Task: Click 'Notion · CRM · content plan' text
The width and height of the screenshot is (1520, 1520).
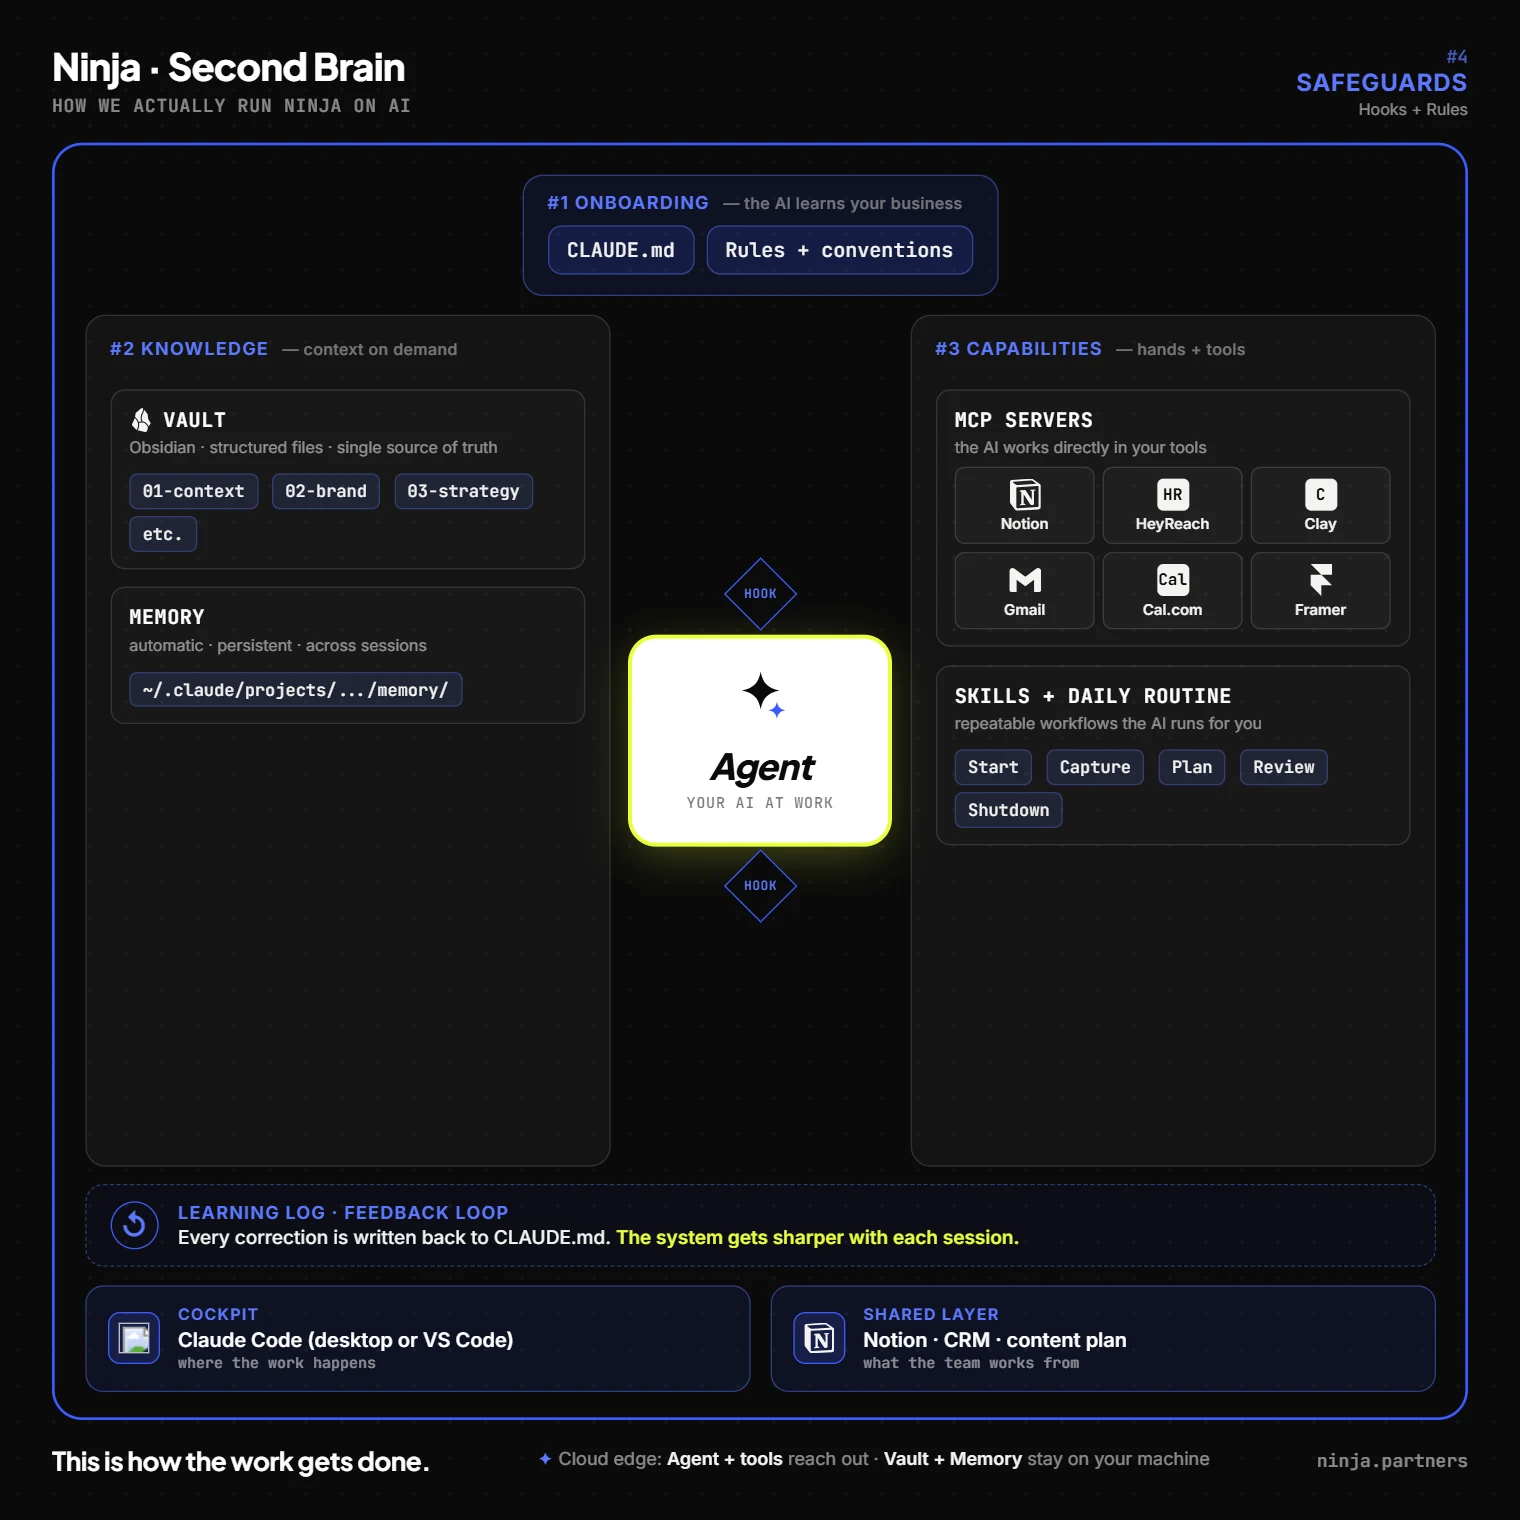Action: click(994, 1340)
